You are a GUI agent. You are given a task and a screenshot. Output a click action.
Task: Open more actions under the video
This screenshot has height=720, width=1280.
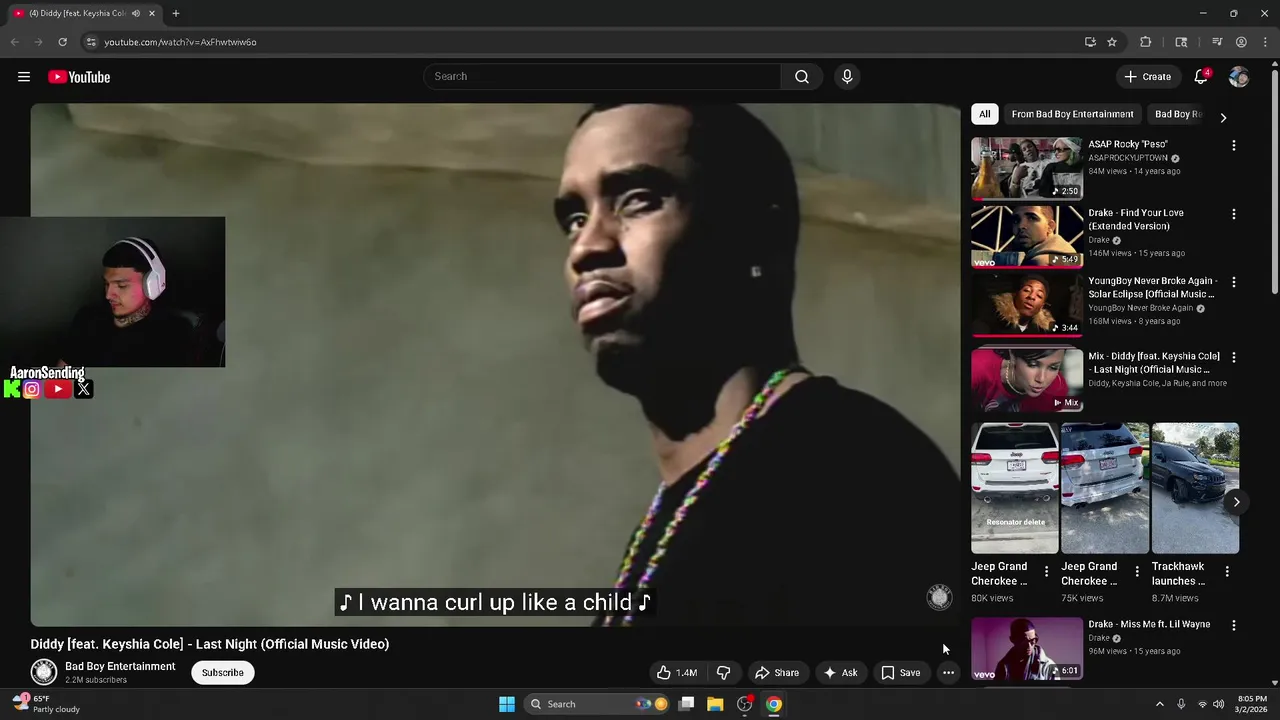[x=948, y=673]
